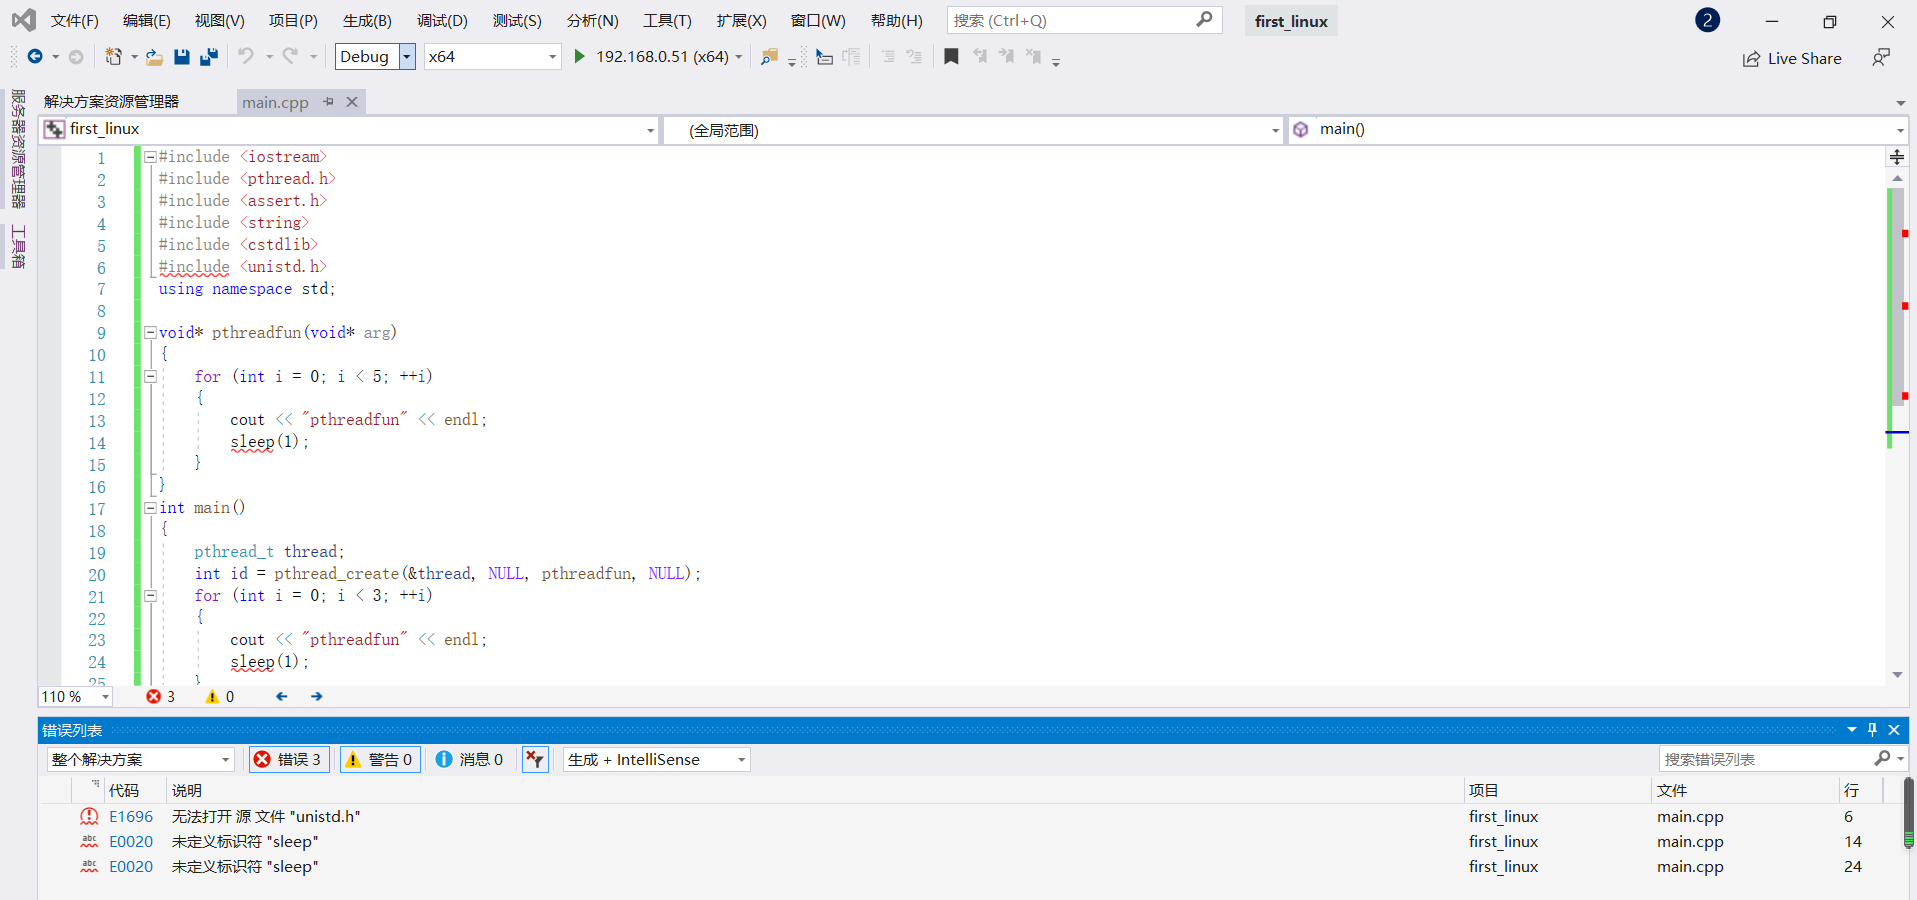Screen dimensions: 1917x900
Task: Collapse the include block at line 1
Action: coord(150,157)
